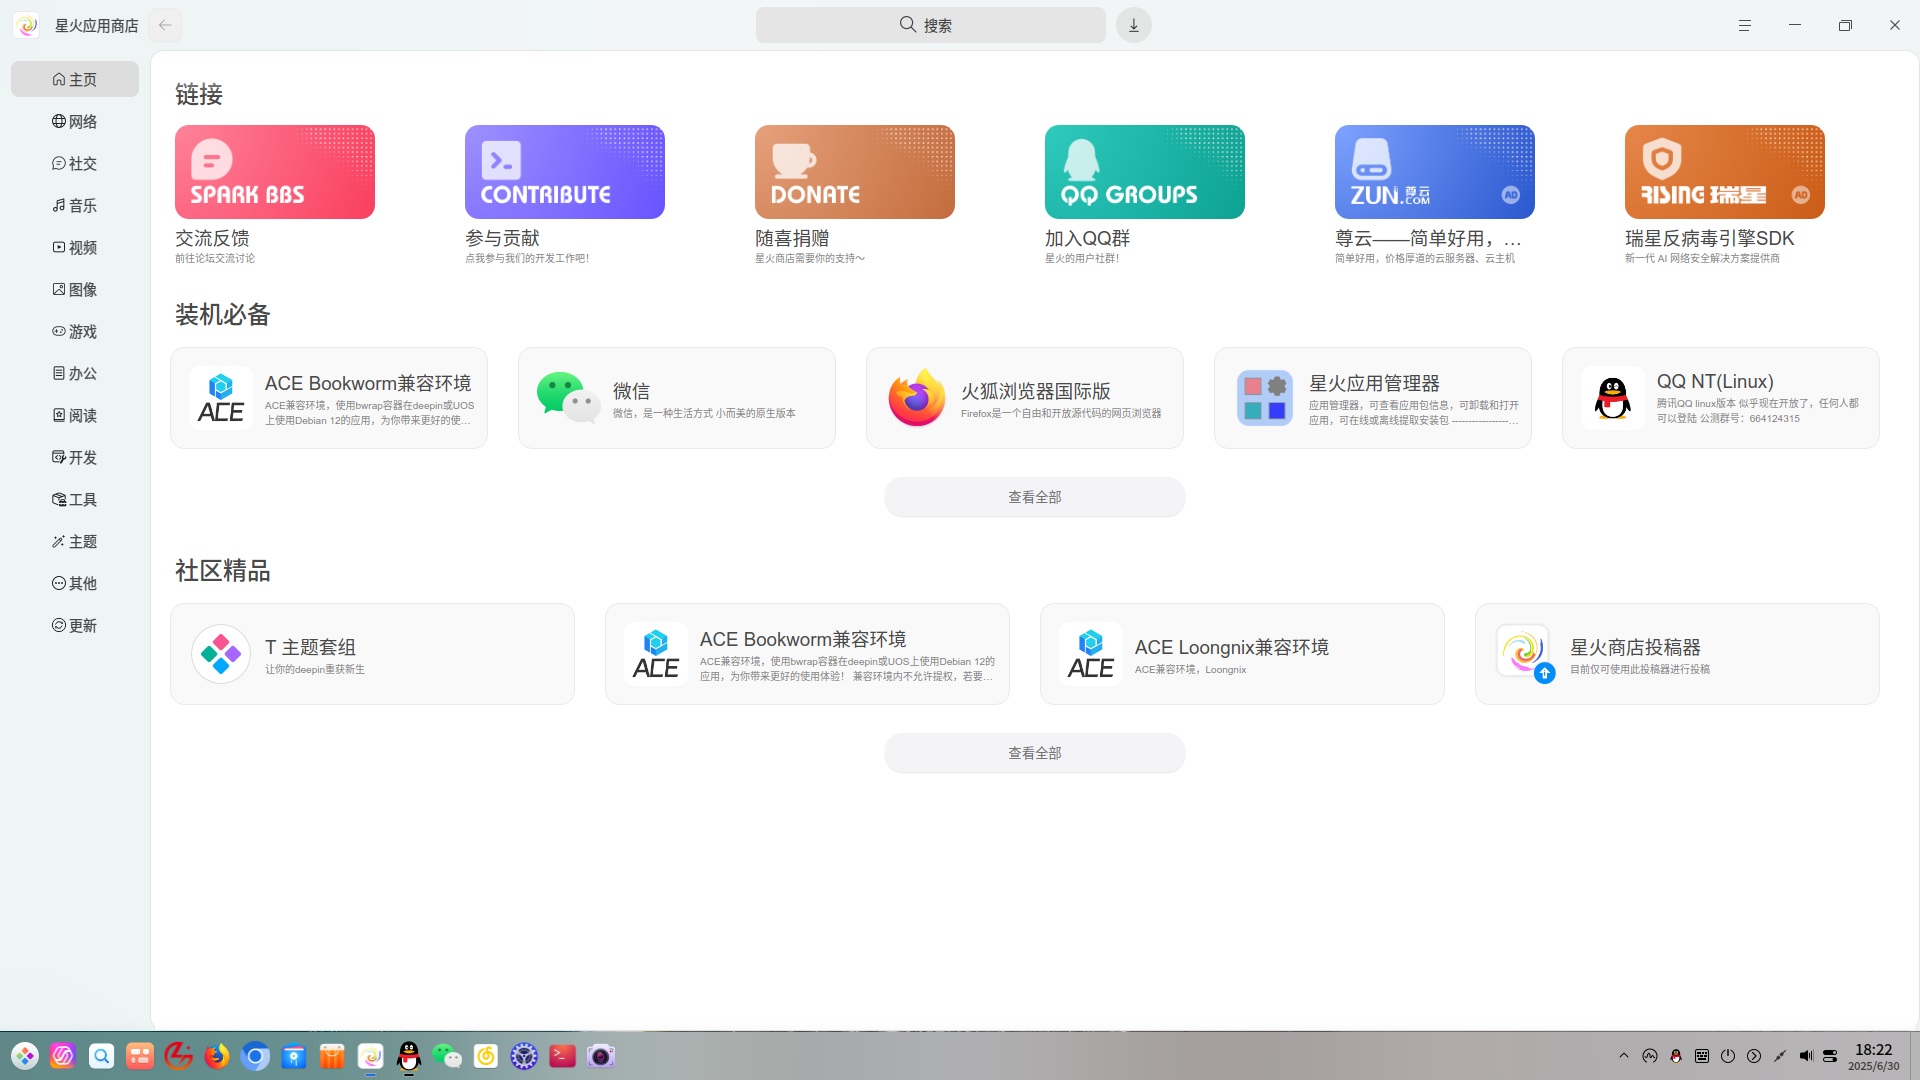Go to the 图像 category

[75, 289]
